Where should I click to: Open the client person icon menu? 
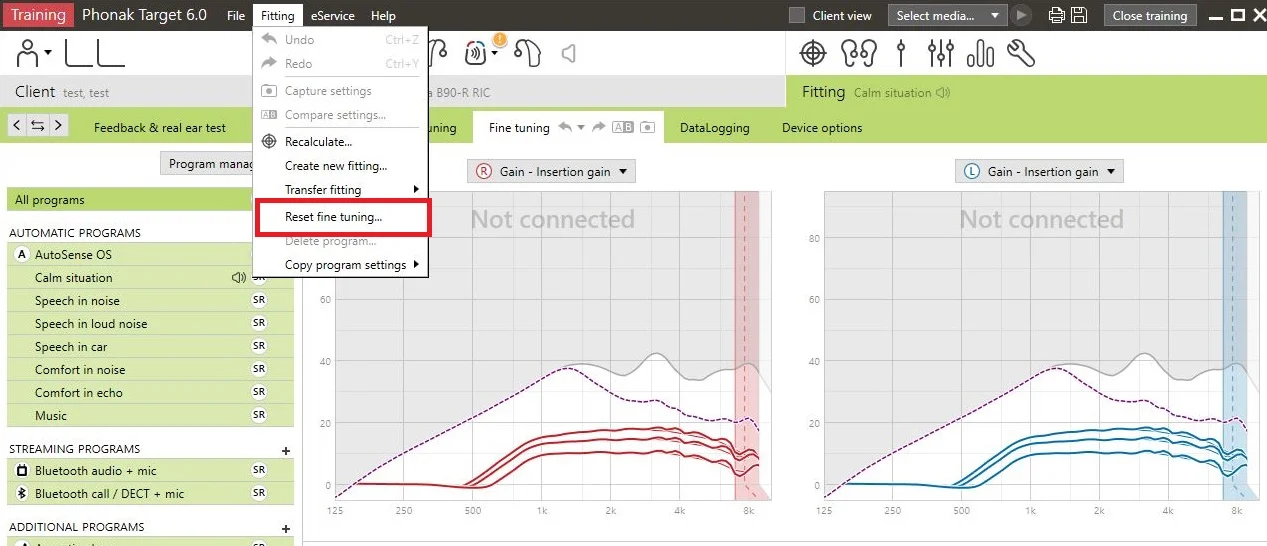(x=33, y=52)
